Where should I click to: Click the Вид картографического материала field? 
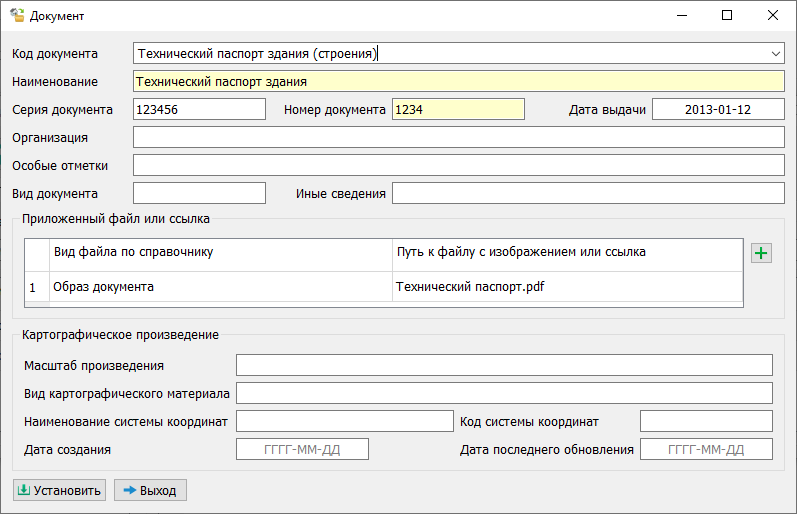(504, 393)
